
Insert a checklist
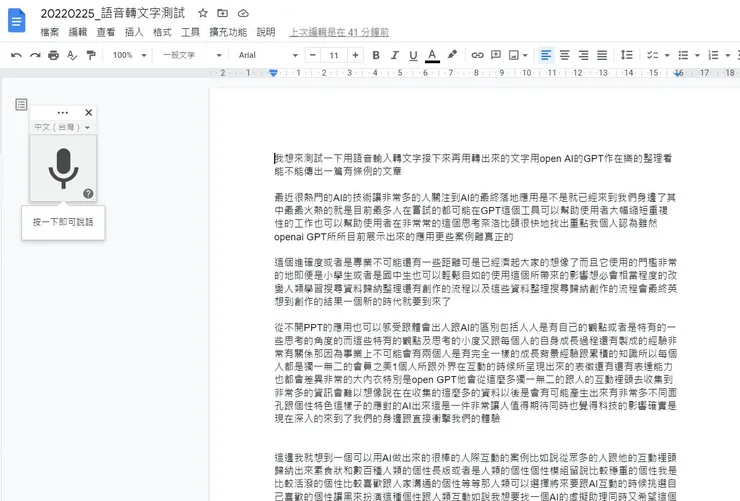tap(652, 55)
